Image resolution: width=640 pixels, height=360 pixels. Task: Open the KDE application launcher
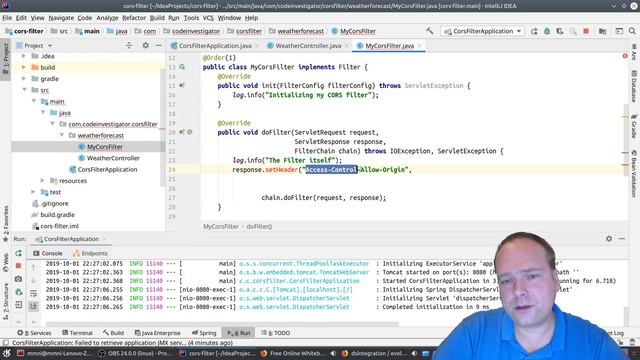[x=7, y=353]
